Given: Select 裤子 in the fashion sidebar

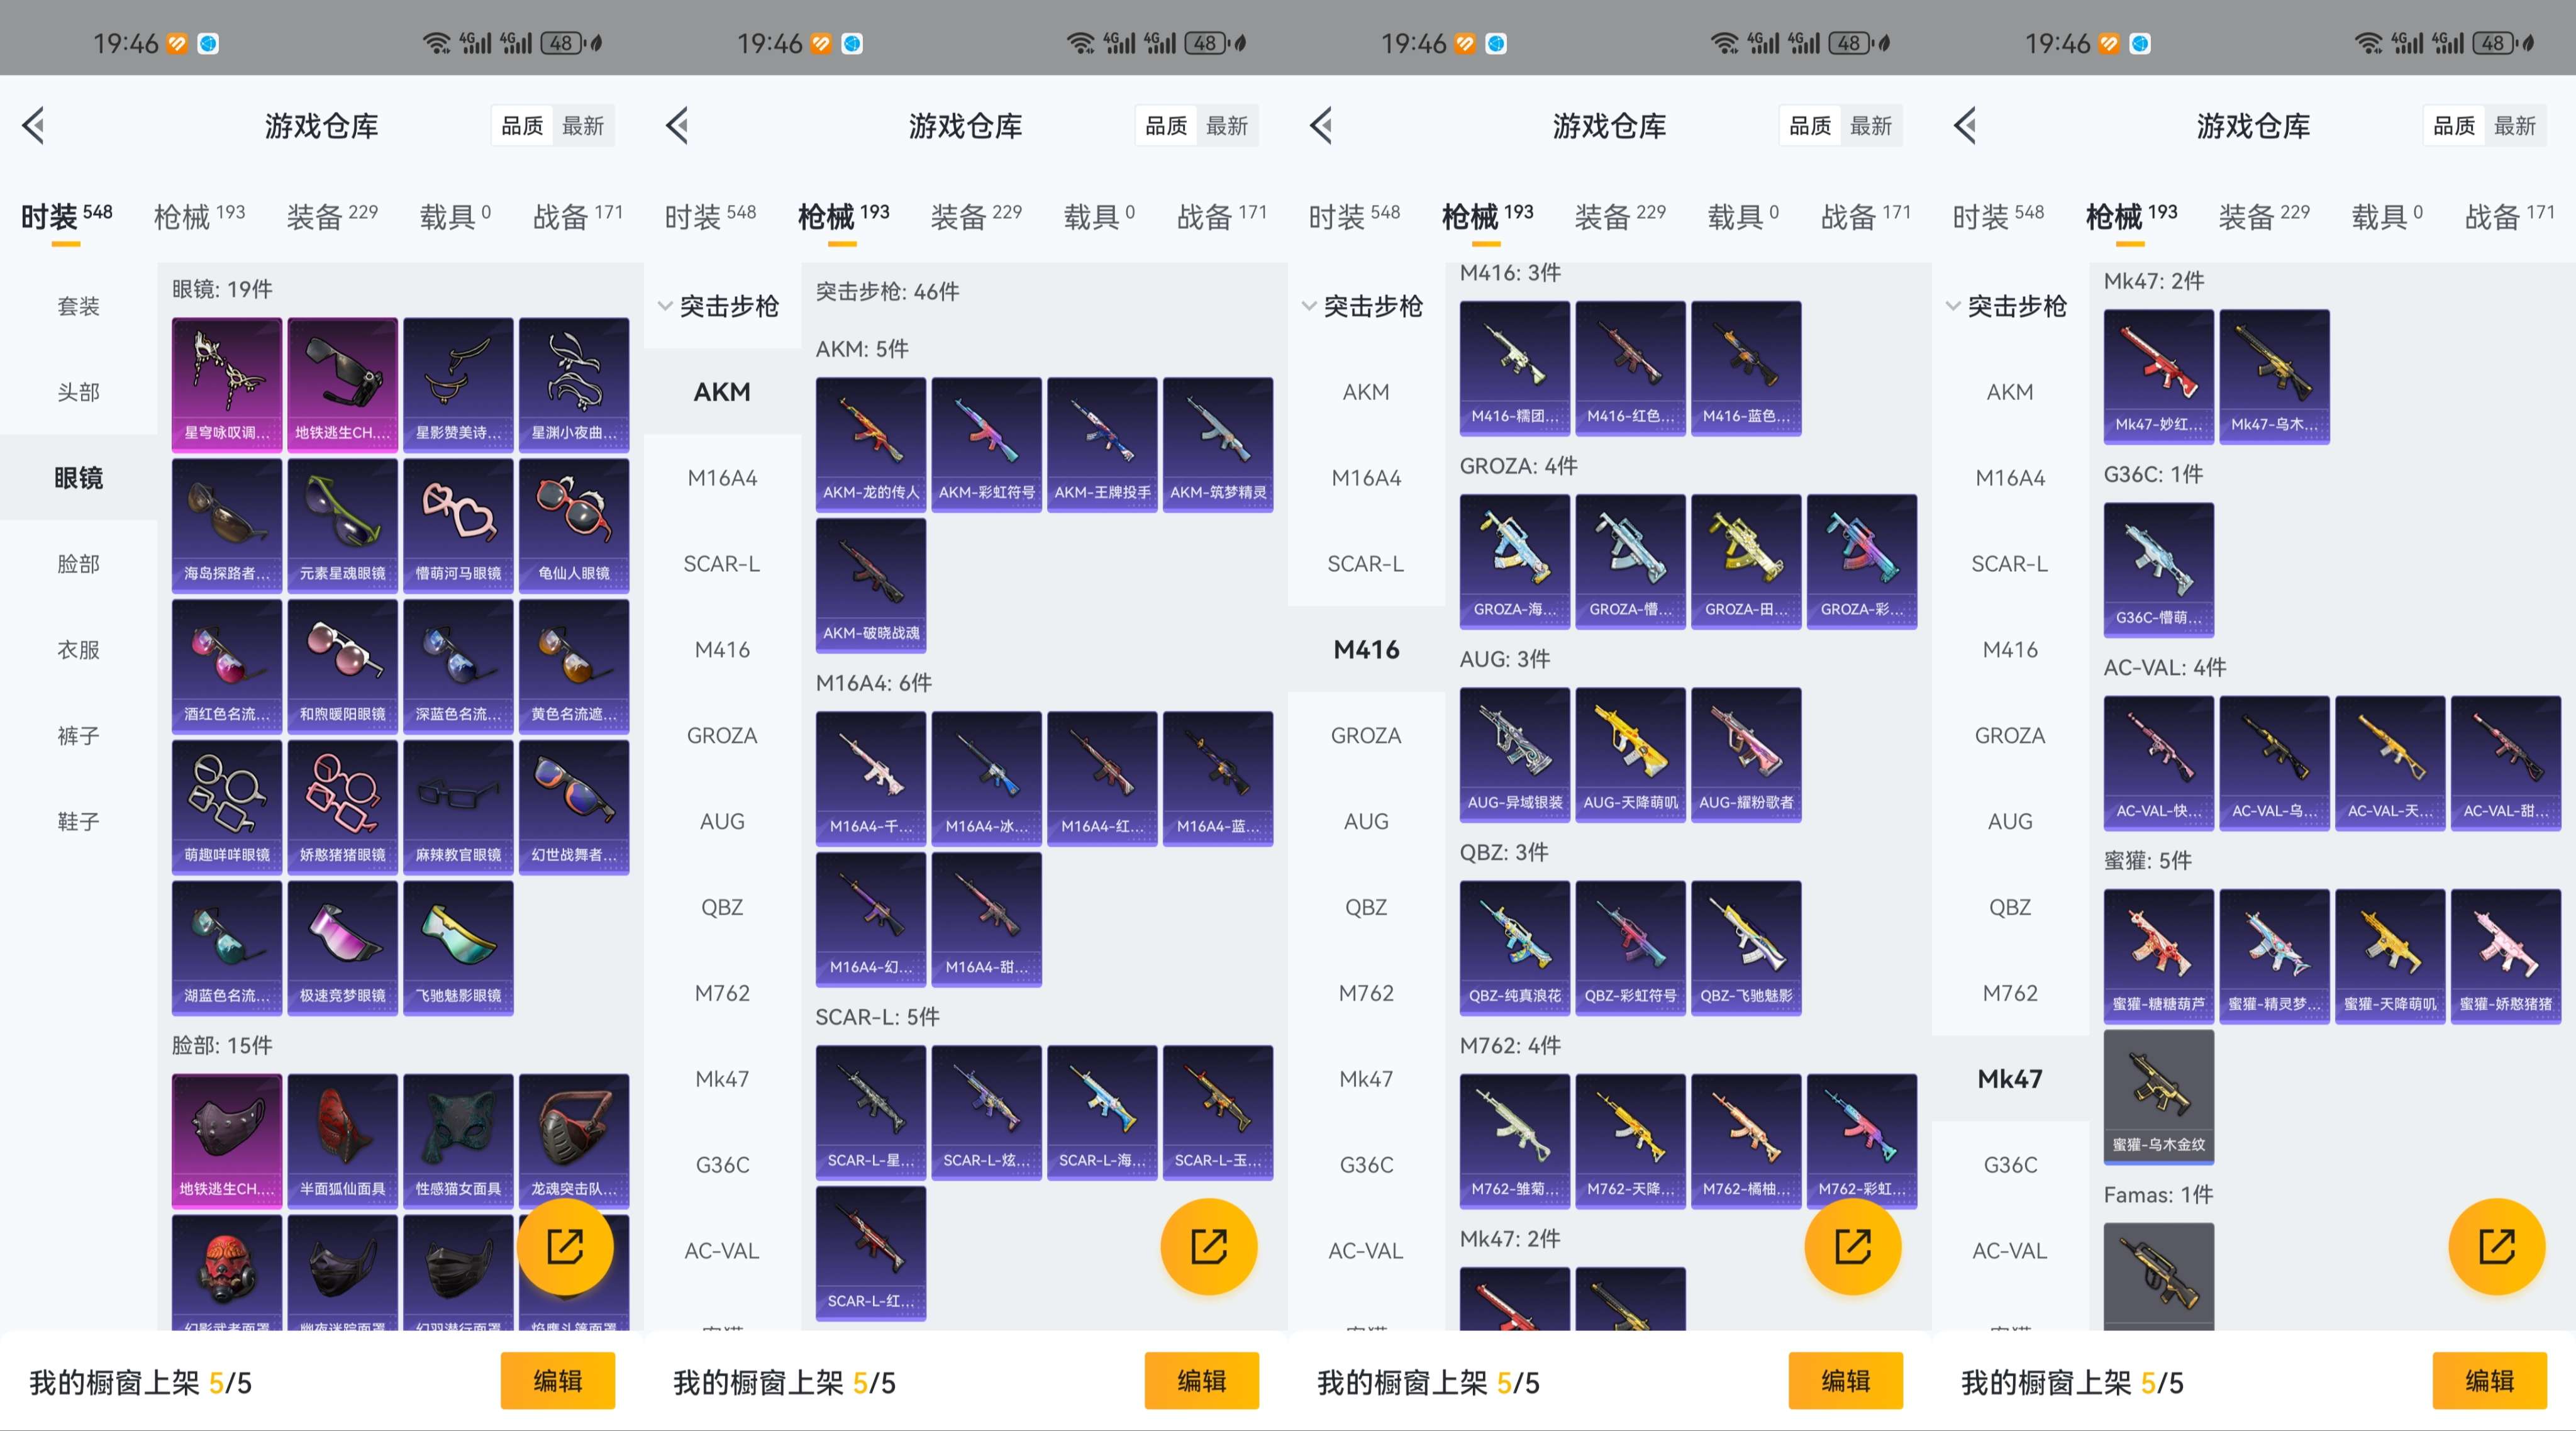Looking at the screenshot, I should coord(78,736).
